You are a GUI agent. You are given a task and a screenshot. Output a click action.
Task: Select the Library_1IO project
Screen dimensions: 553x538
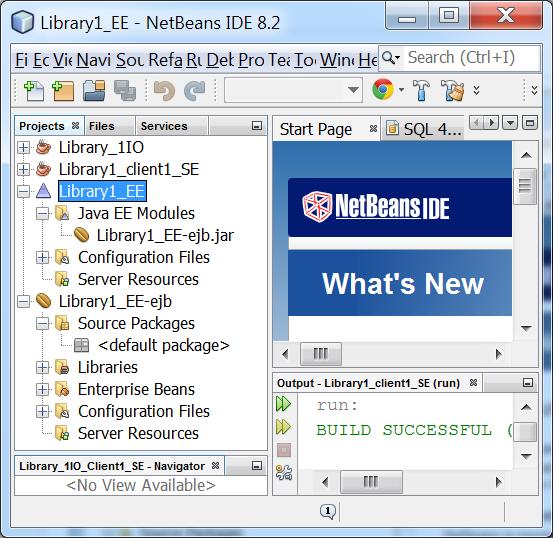101,147
